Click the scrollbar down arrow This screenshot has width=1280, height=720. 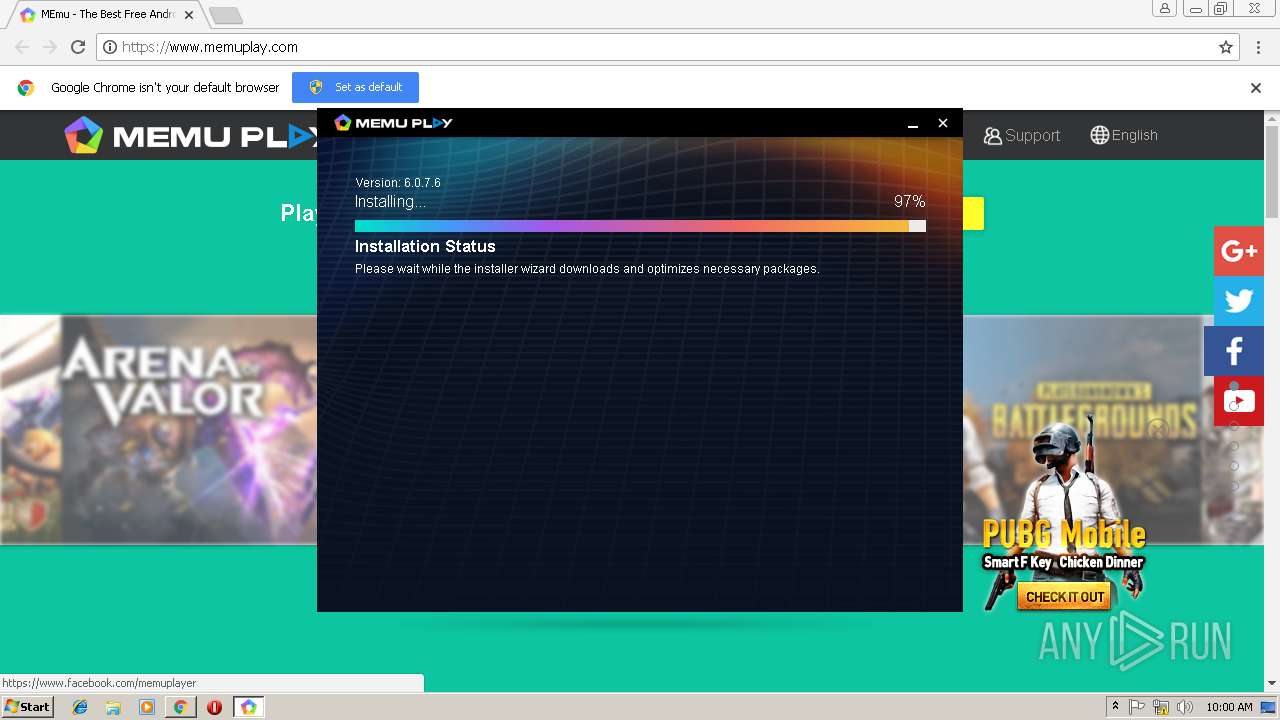point(1272,683)
